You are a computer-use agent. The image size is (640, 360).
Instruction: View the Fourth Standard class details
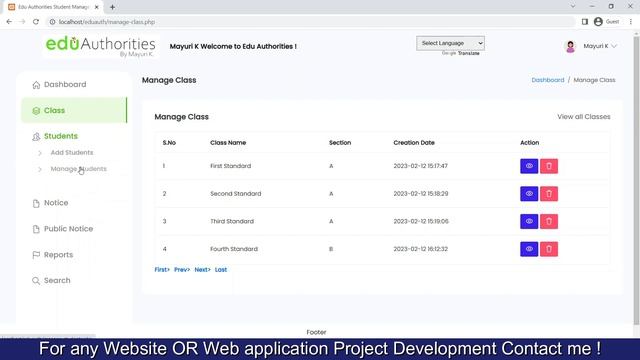coord(529,249)
